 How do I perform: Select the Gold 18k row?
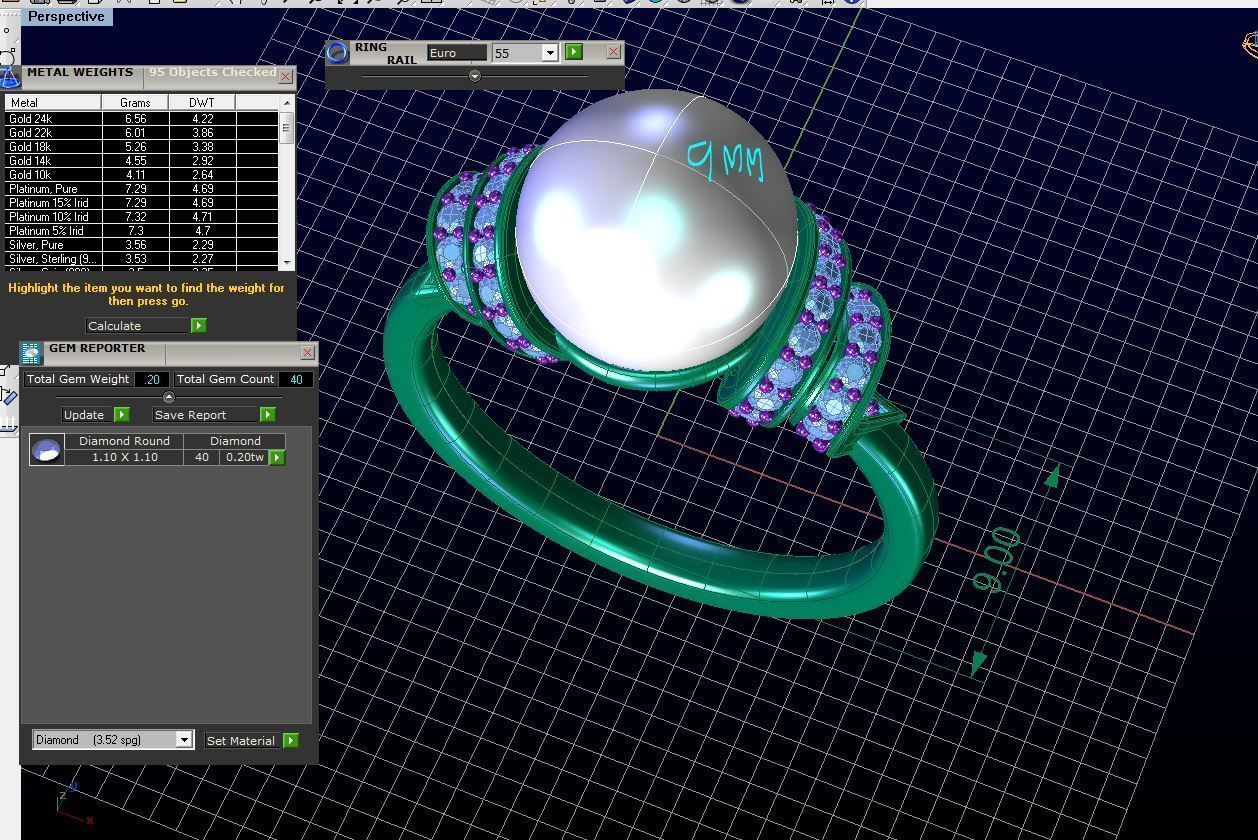(x=141, y=146)
